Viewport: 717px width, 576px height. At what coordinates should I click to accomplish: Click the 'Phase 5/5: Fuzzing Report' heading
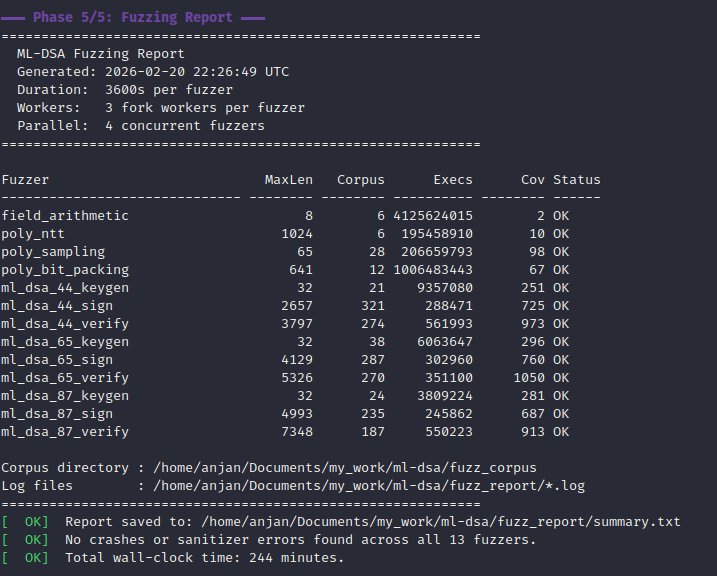(x=133, y=17)
